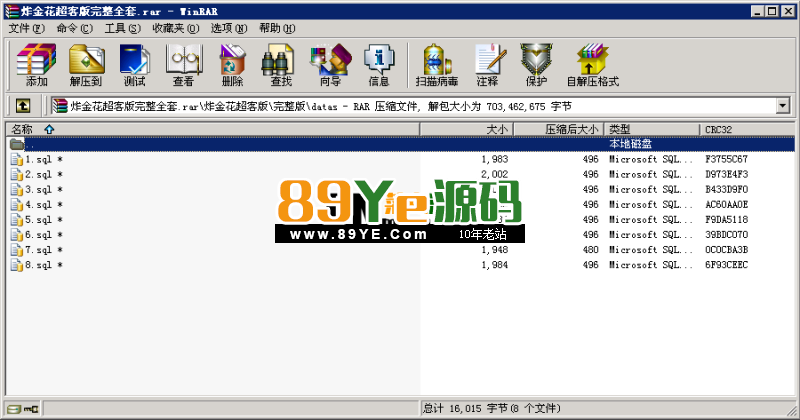Click the Protect (保护) shield icon
Viewport: 800px width, 420px height.
tap(536, 65)
